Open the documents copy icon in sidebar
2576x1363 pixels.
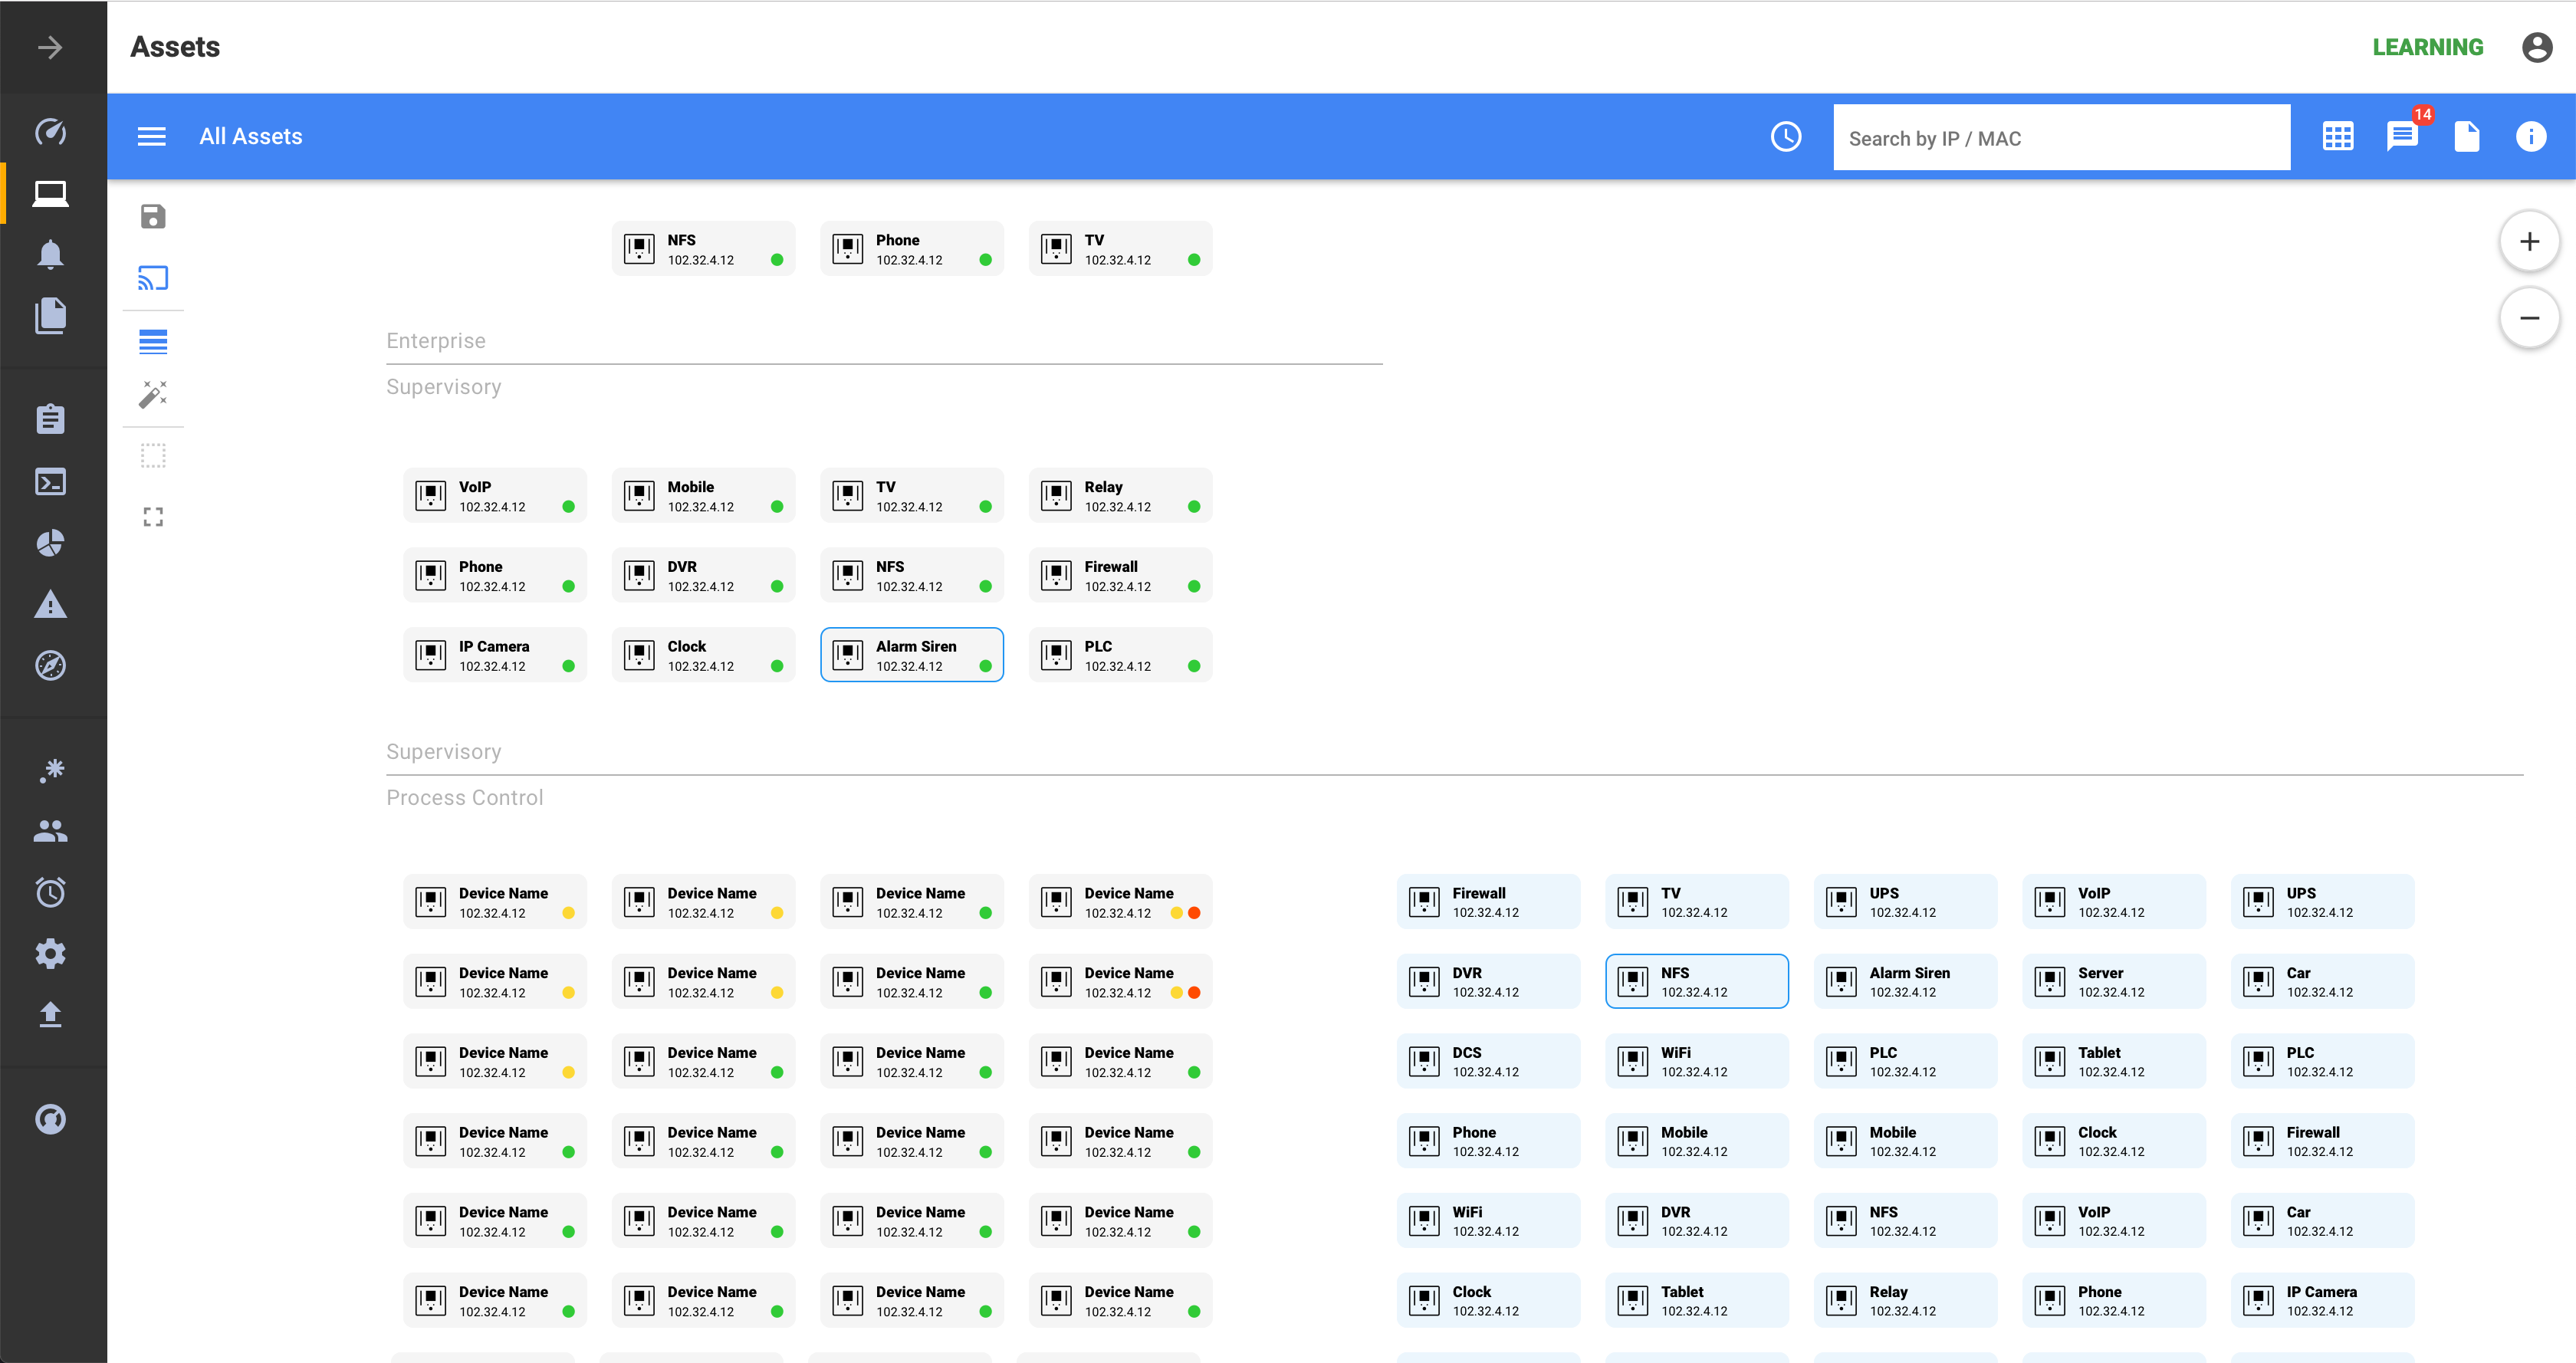(50, 316)
